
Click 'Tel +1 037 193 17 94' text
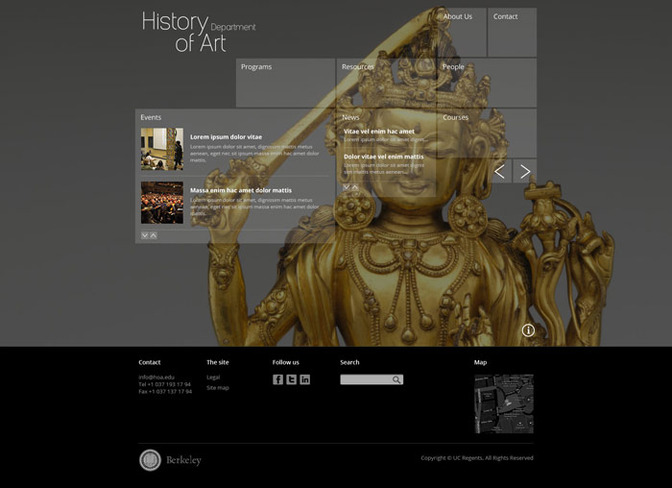(x=165, y=384)
